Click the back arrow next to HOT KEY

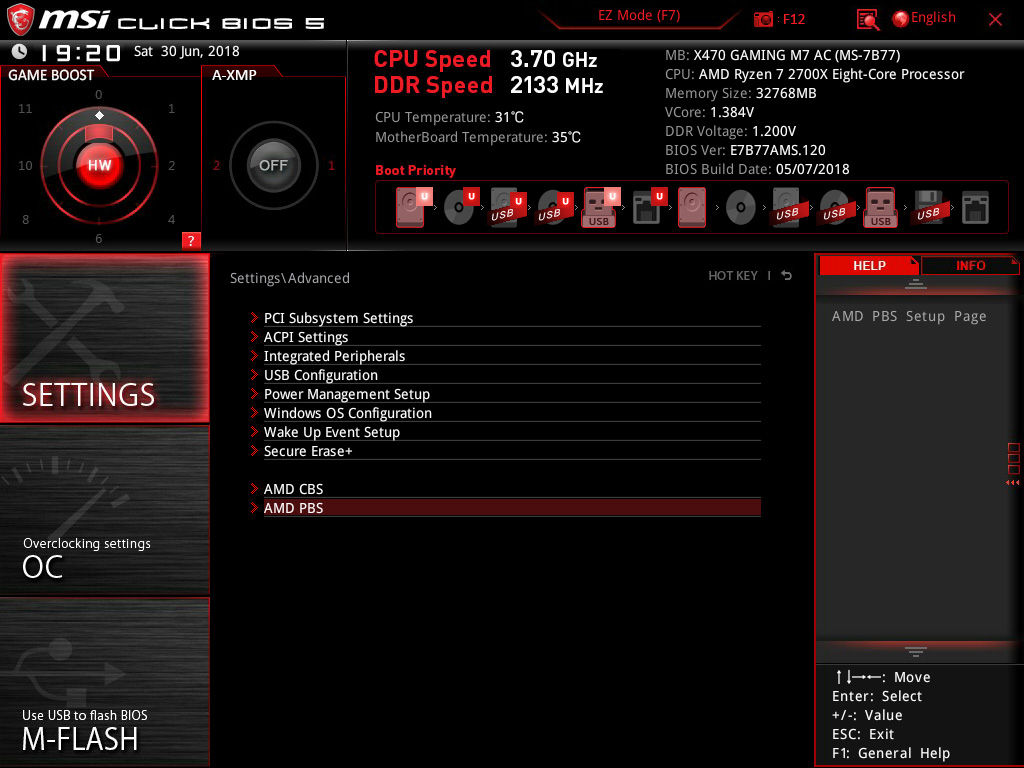(x=786, y=276)
